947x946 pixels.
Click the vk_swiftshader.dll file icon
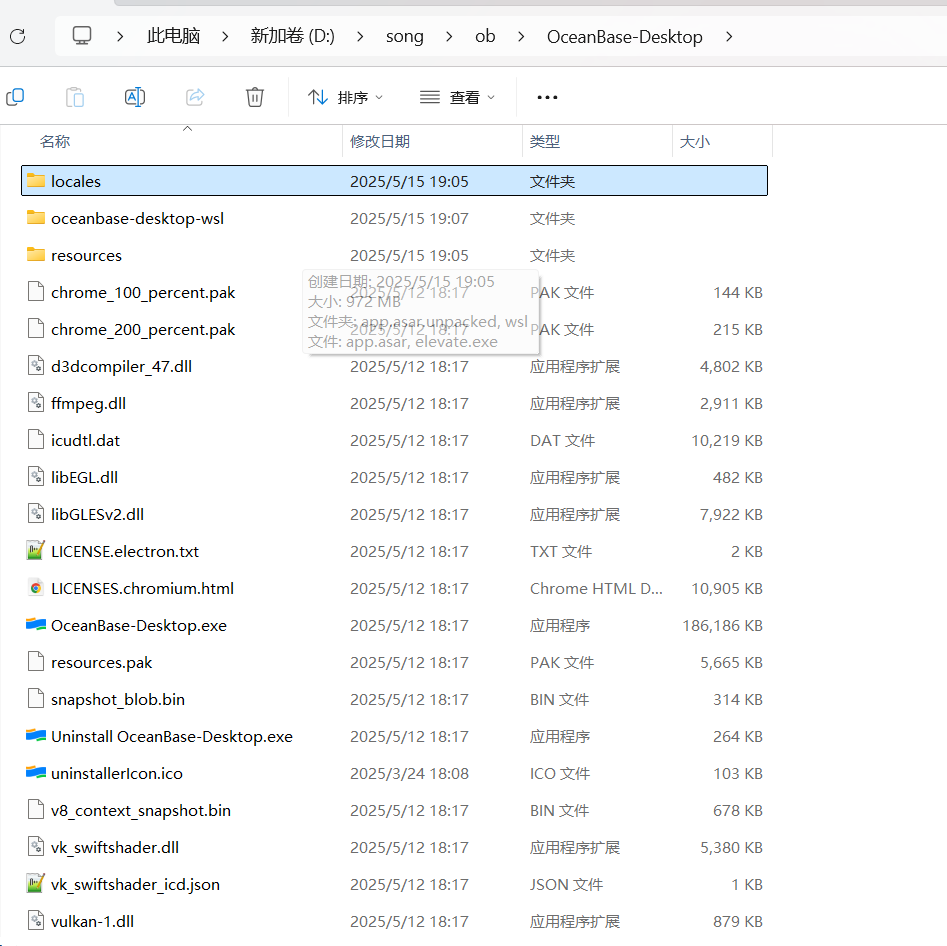tap(36, 847)
